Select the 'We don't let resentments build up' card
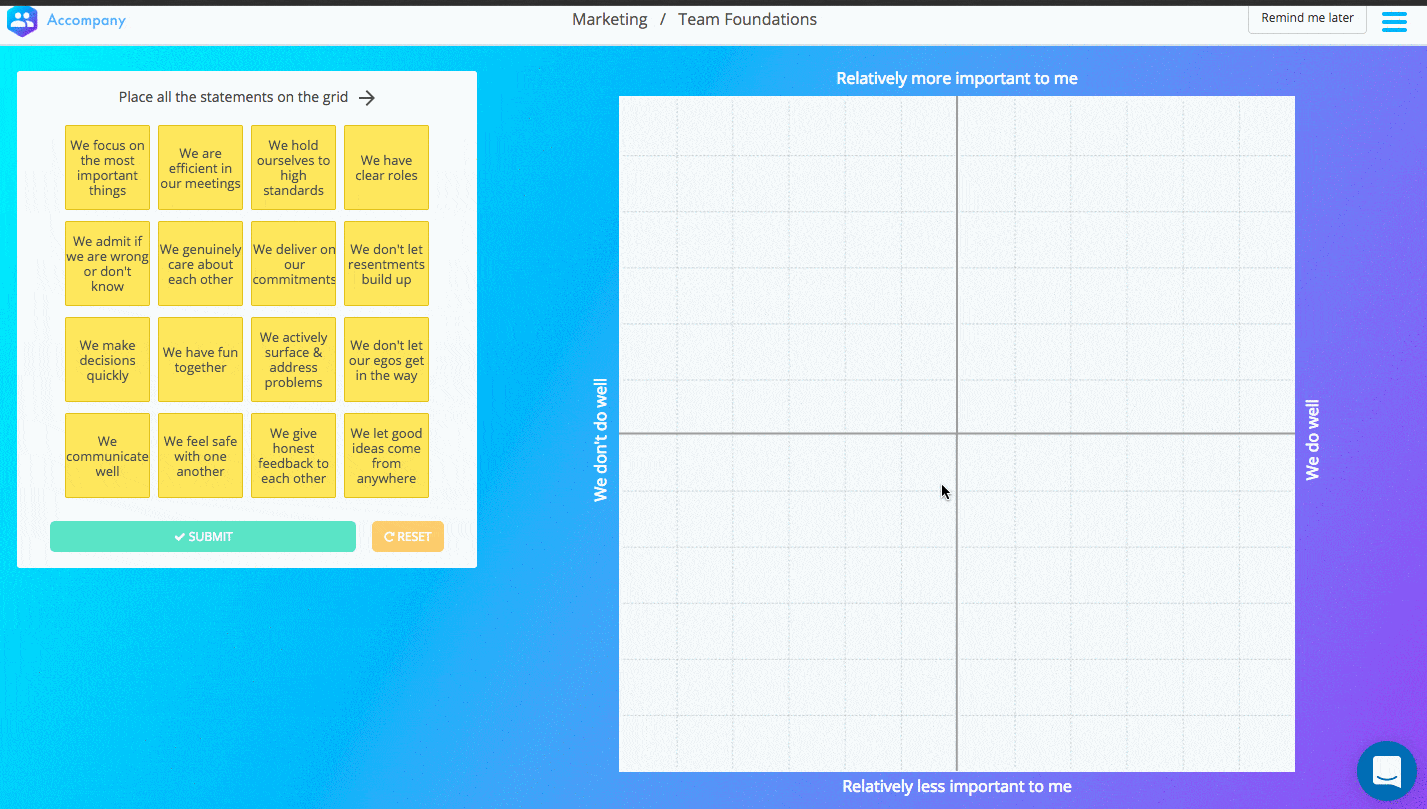1427x809 pixels. click(386, 263)
